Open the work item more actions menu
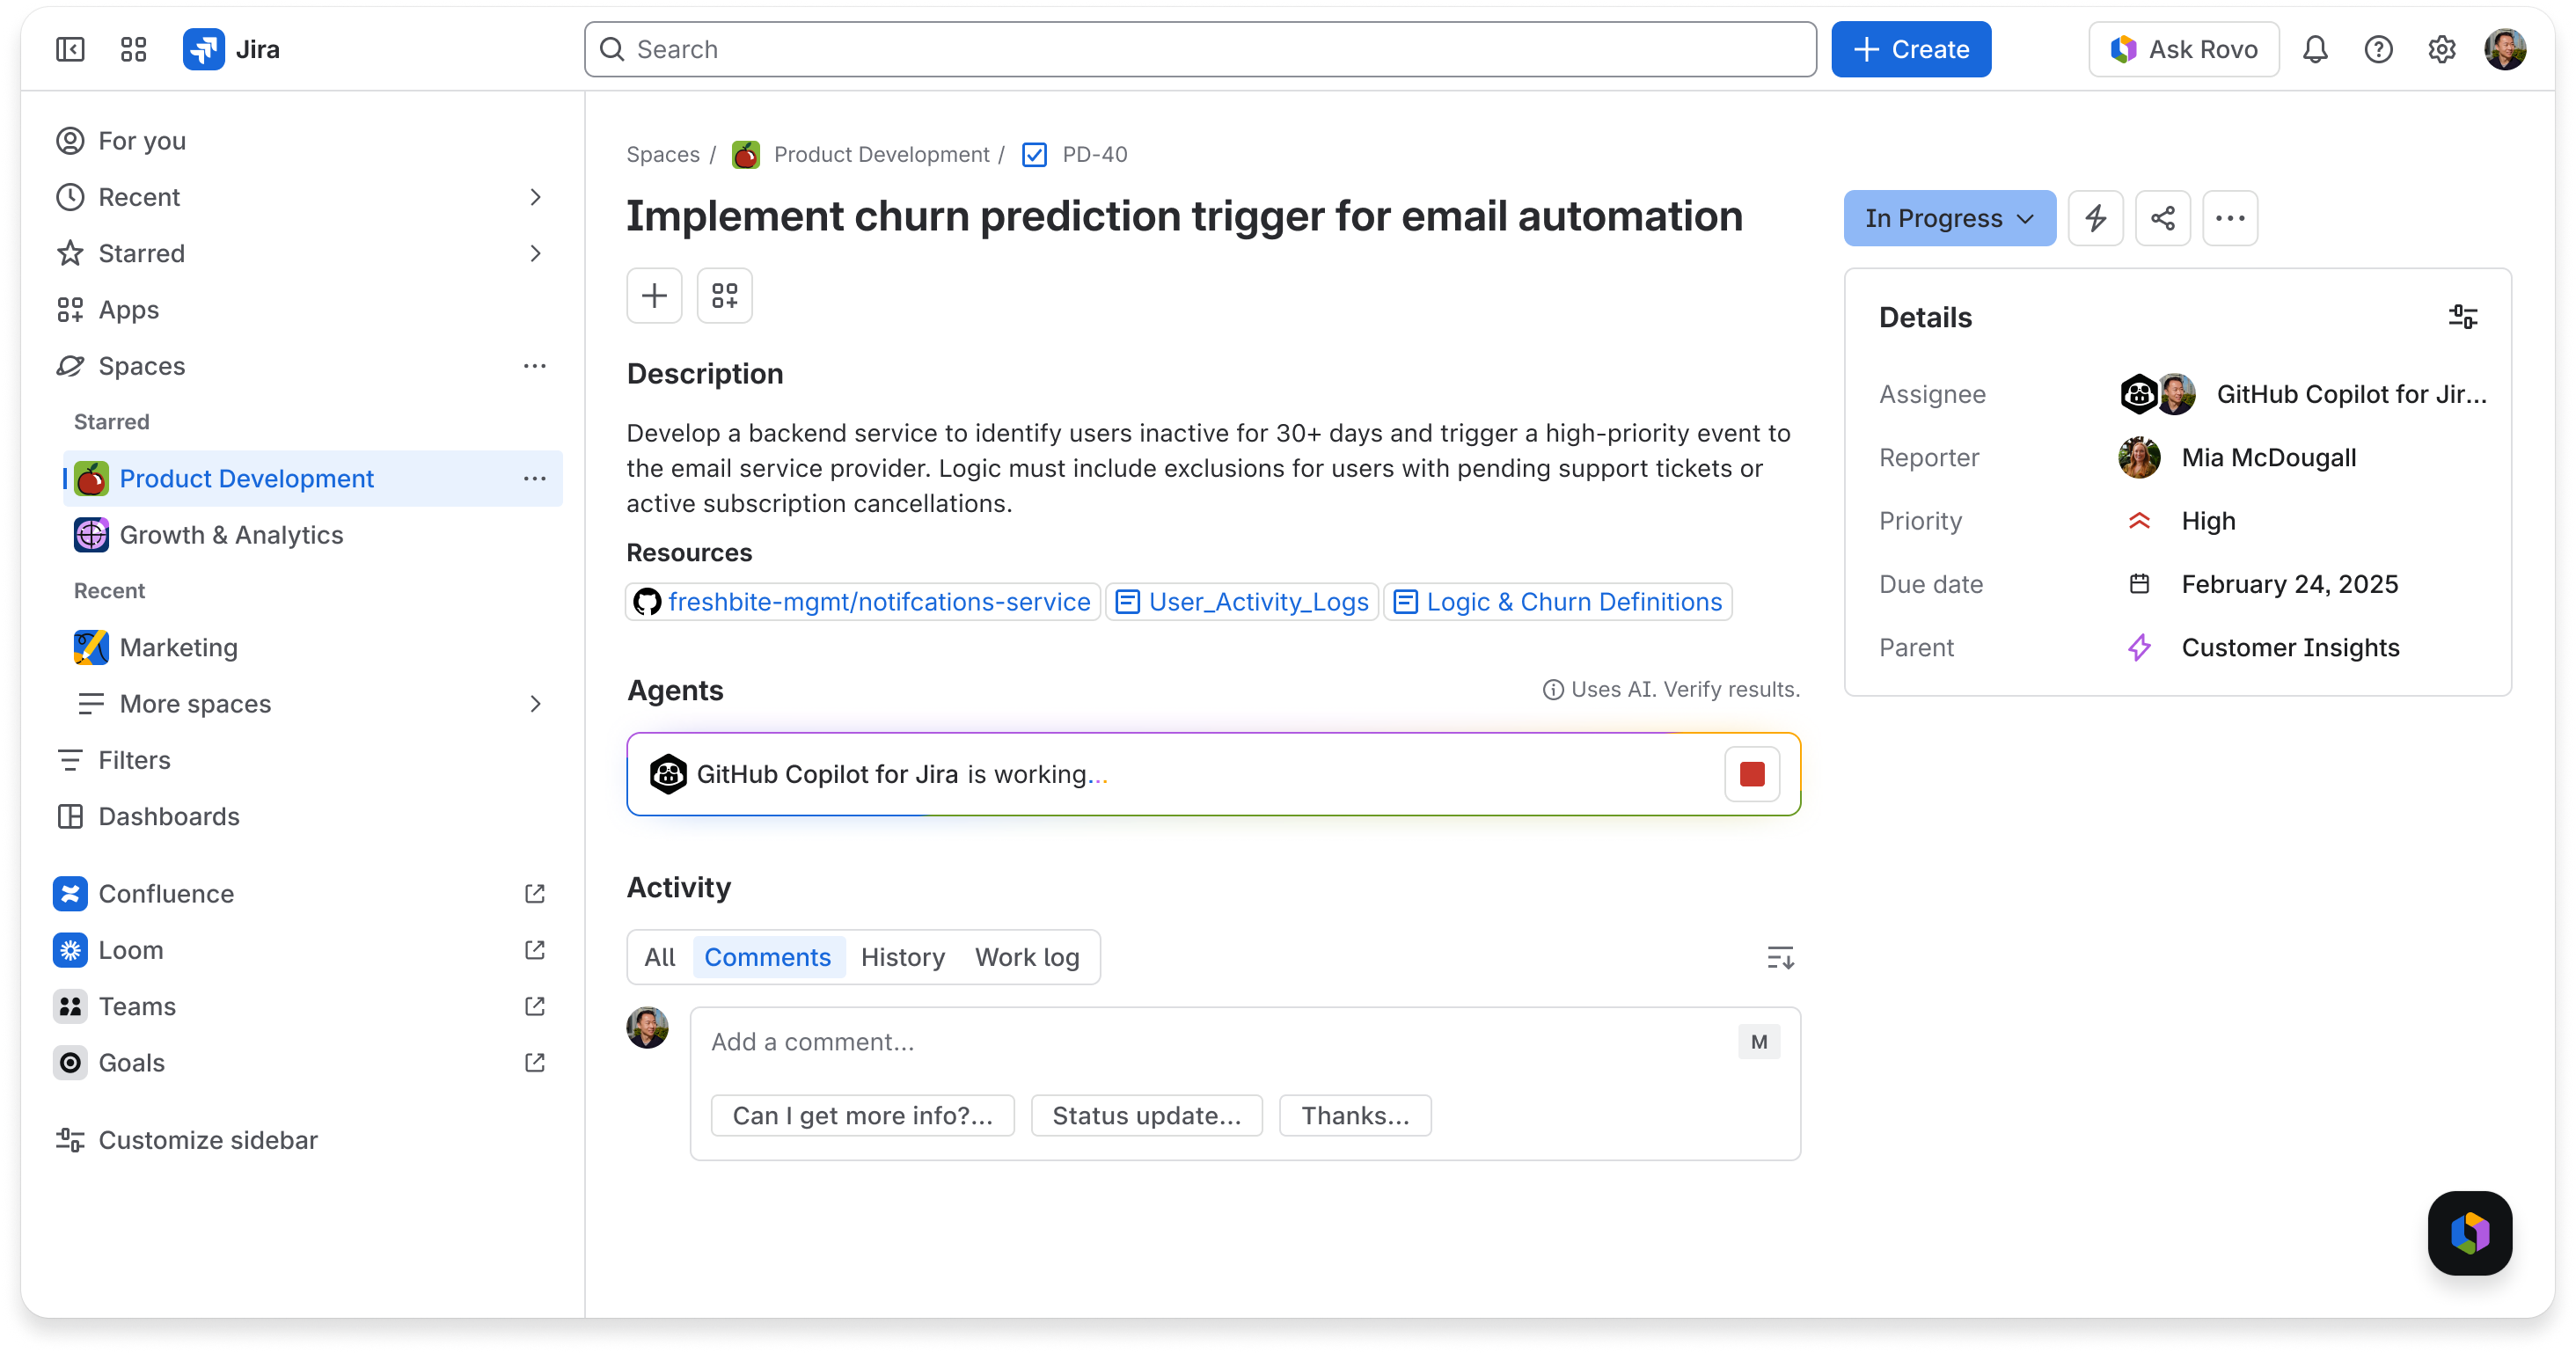 [2229, 218]
